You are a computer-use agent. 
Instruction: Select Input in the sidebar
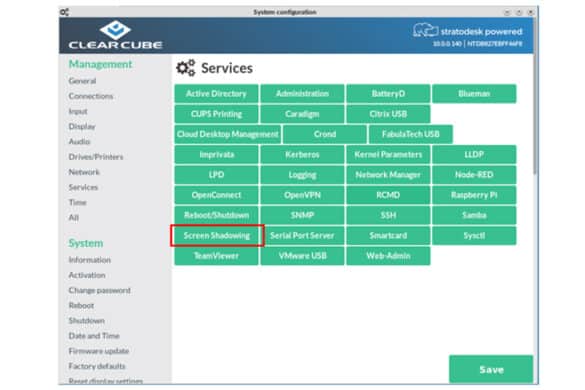pos(78,111)
